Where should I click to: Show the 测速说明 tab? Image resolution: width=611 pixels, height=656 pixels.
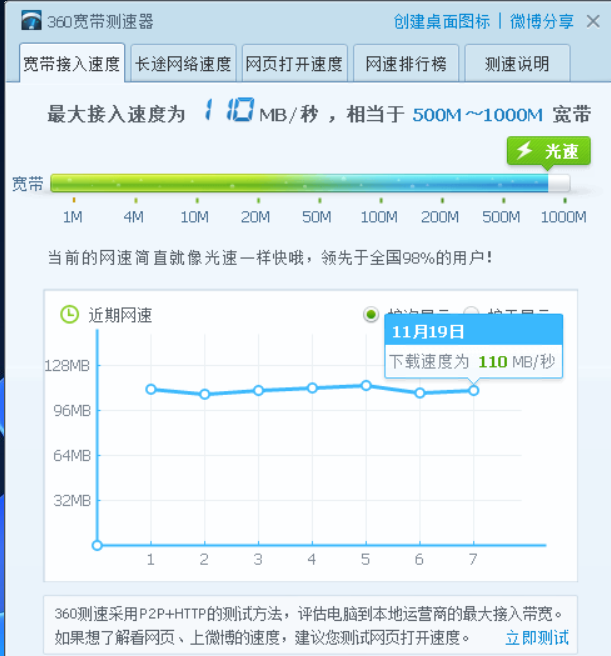coord(517,64)
